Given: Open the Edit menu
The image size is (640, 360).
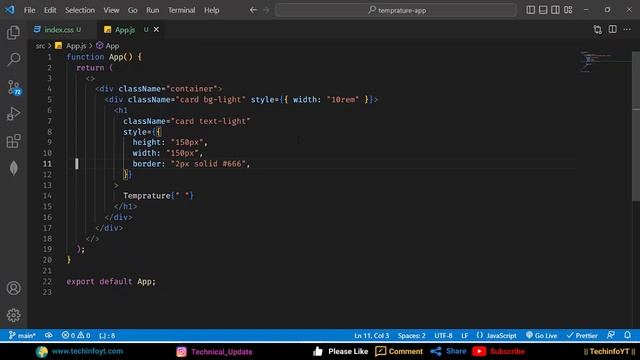Looking at the screenshot, I should click(x=50, y=10).
